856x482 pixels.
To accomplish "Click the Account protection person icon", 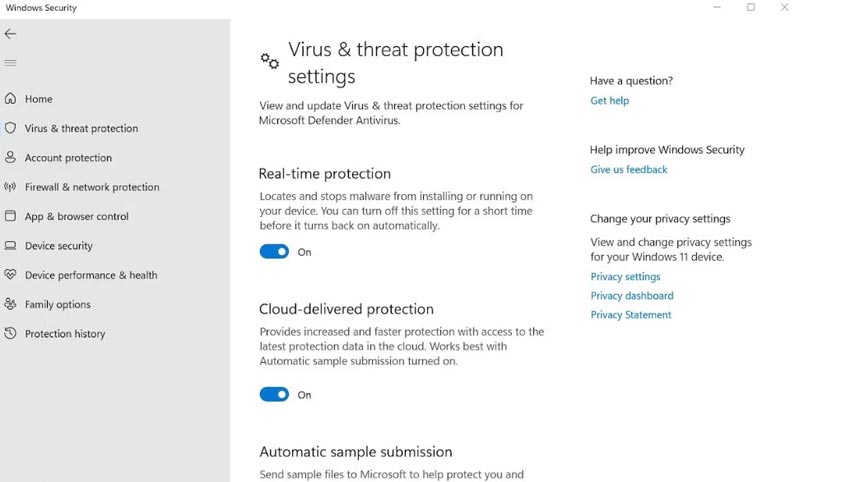I will point(10,157).
